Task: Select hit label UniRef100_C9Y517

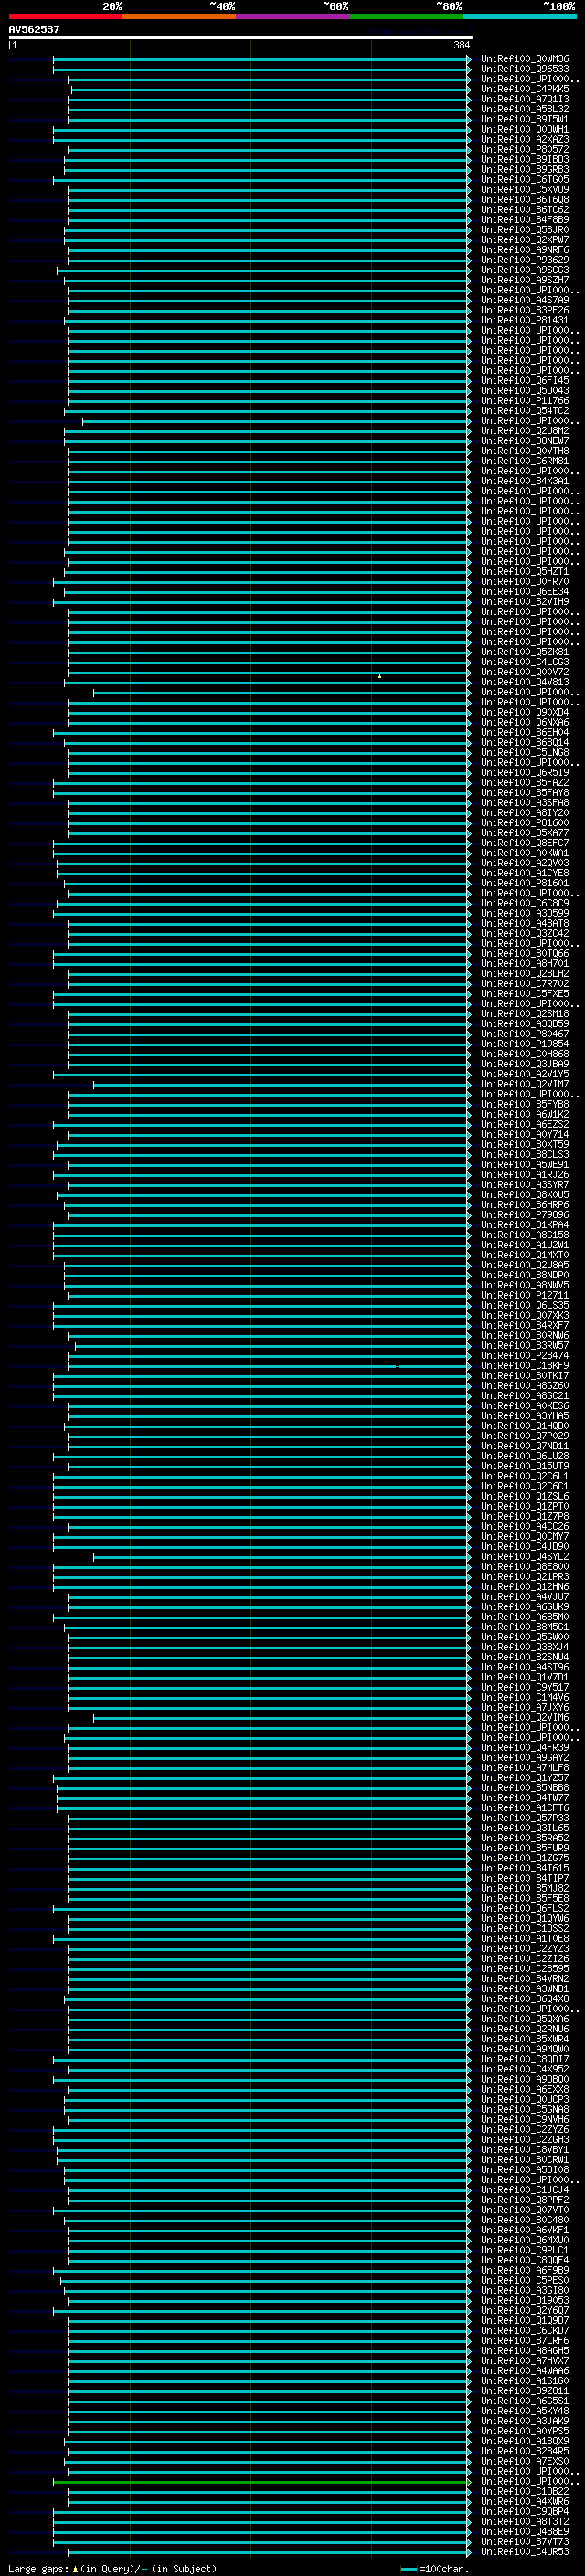Action: point(525,1687)
